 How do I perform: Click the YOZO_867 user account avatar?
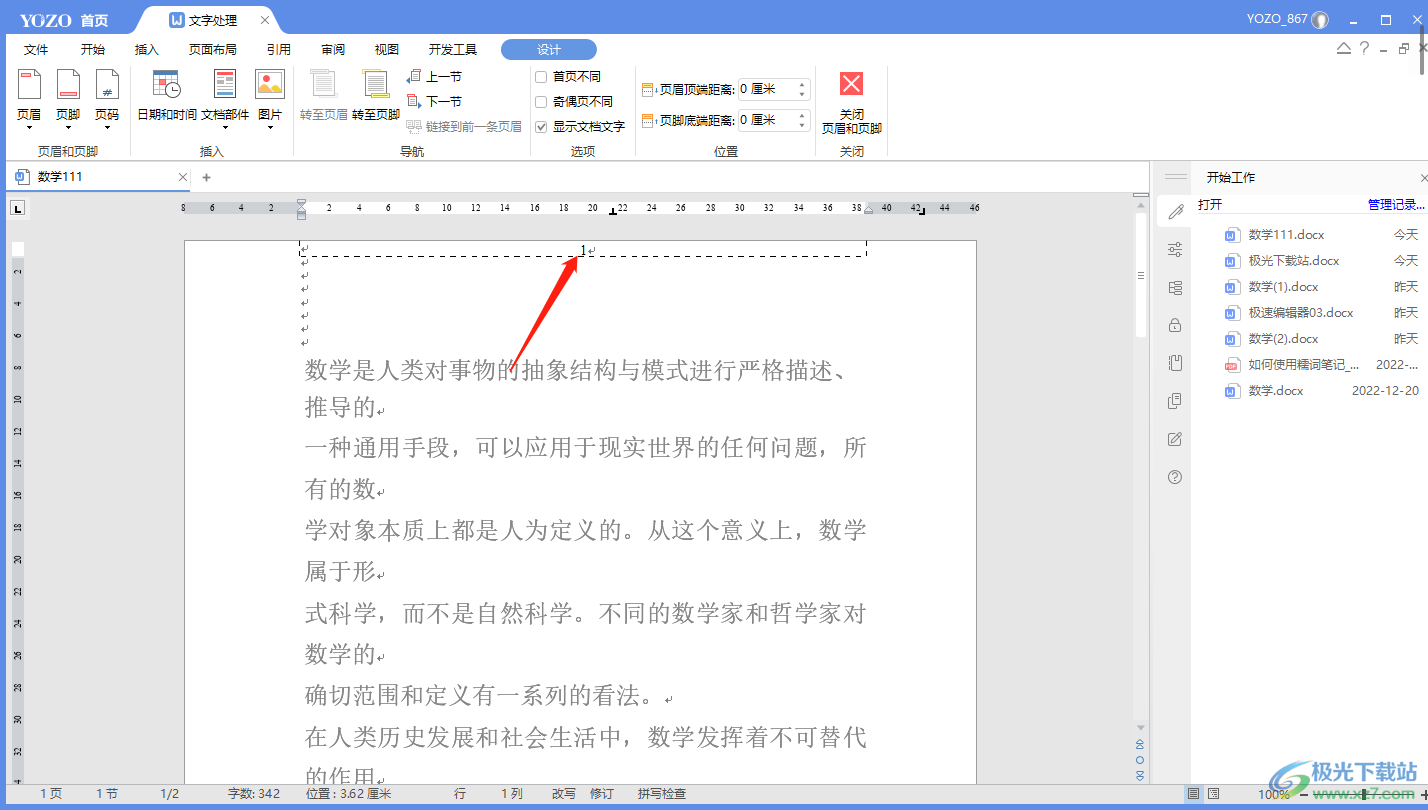[1320, 19]
